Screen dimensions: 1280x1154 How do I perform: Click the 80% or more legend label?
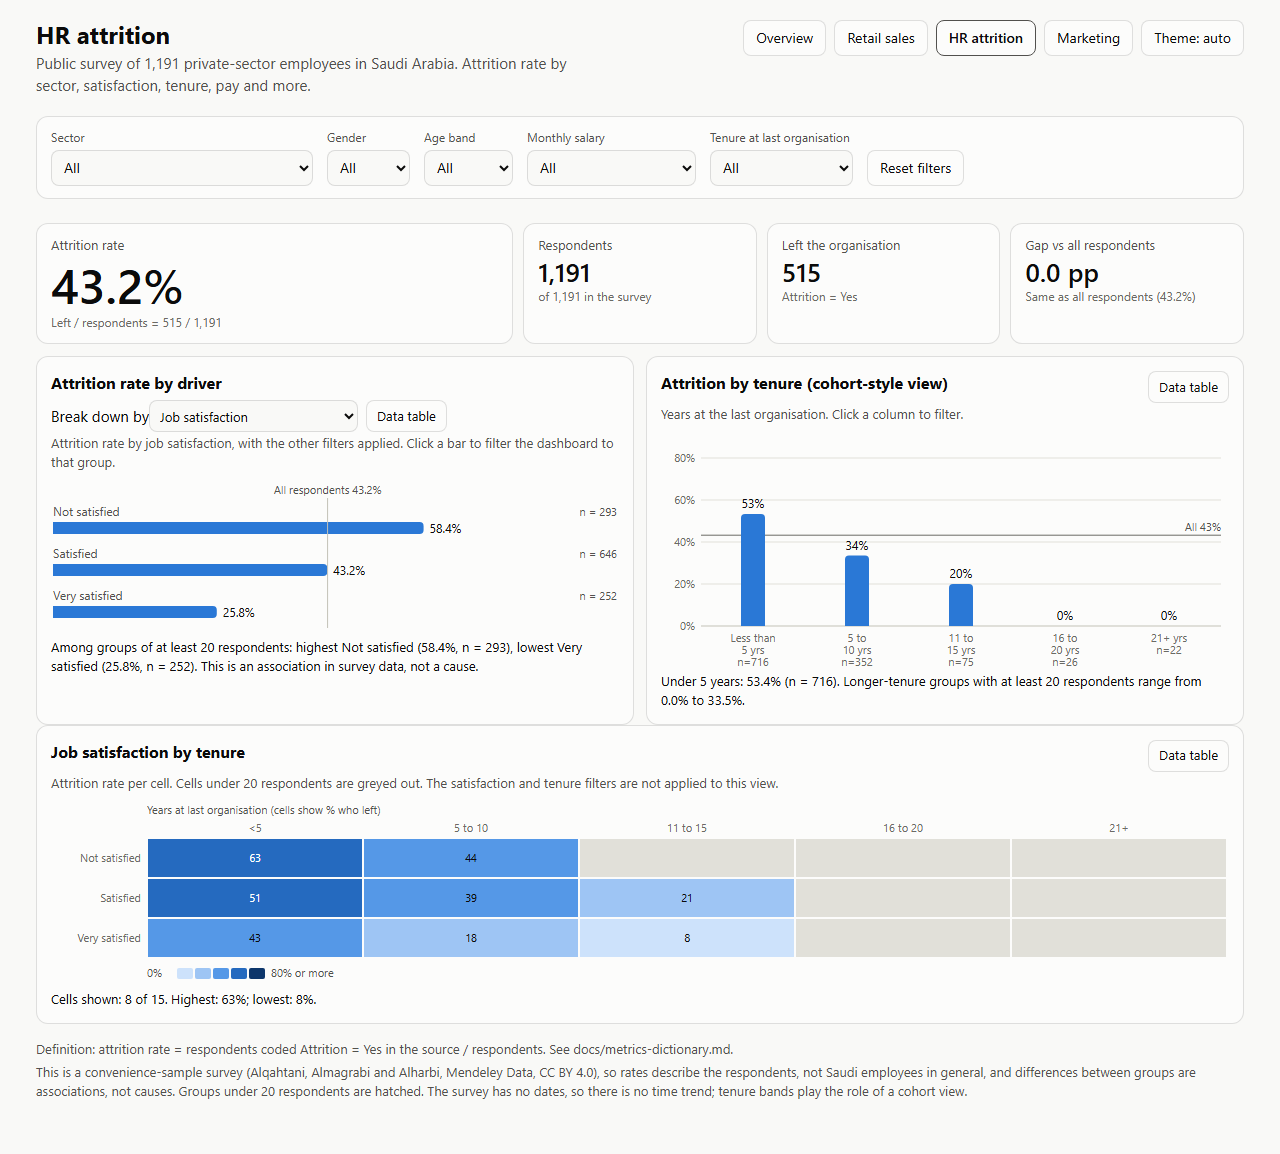[302, 973]
